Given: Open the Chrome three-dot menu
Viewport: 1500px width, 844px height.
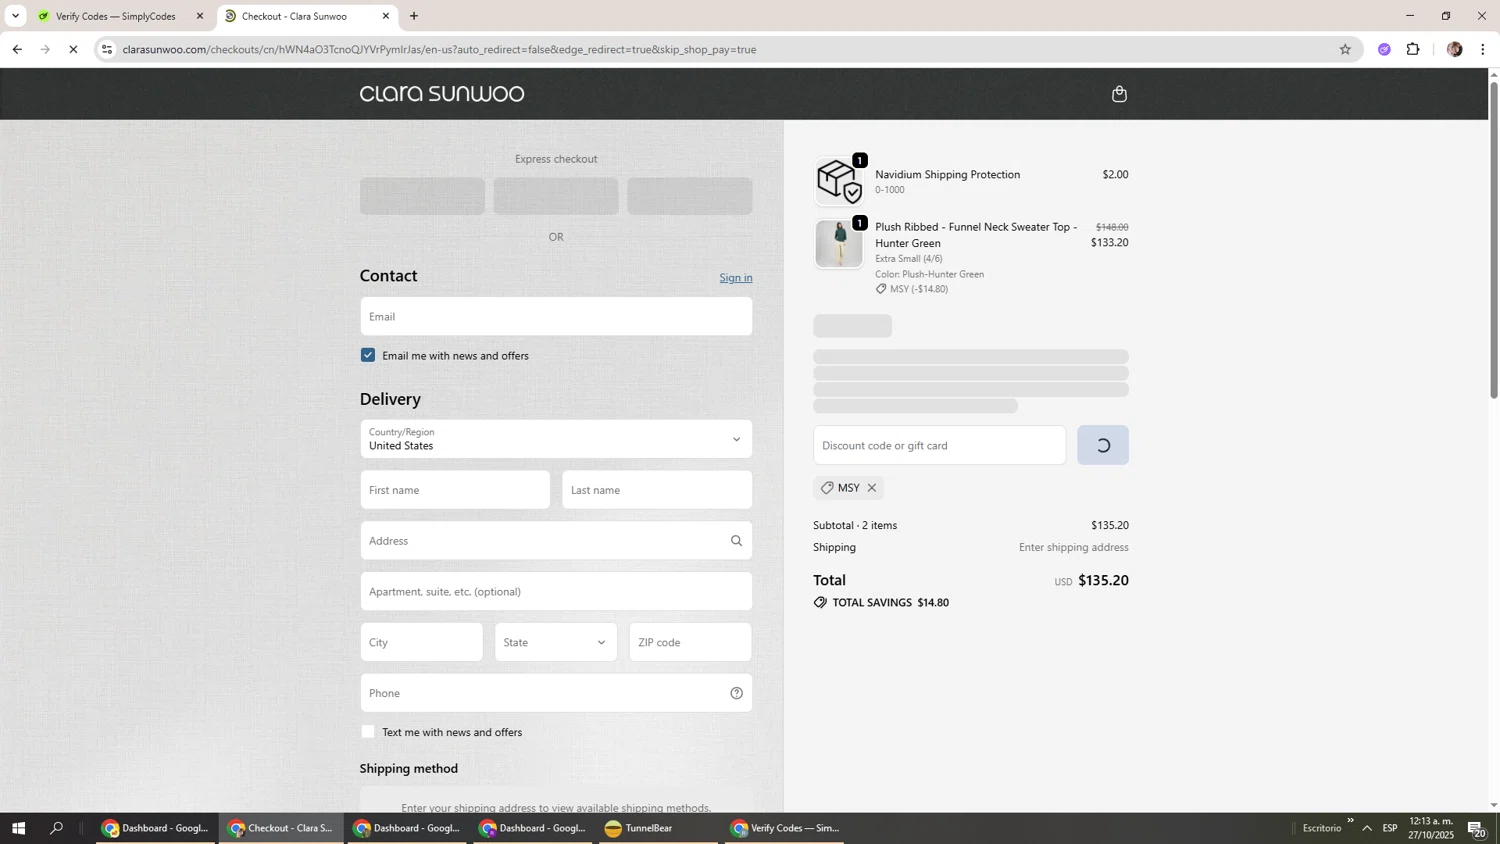Looking at the screenshot, I should tap(1483, 49).
